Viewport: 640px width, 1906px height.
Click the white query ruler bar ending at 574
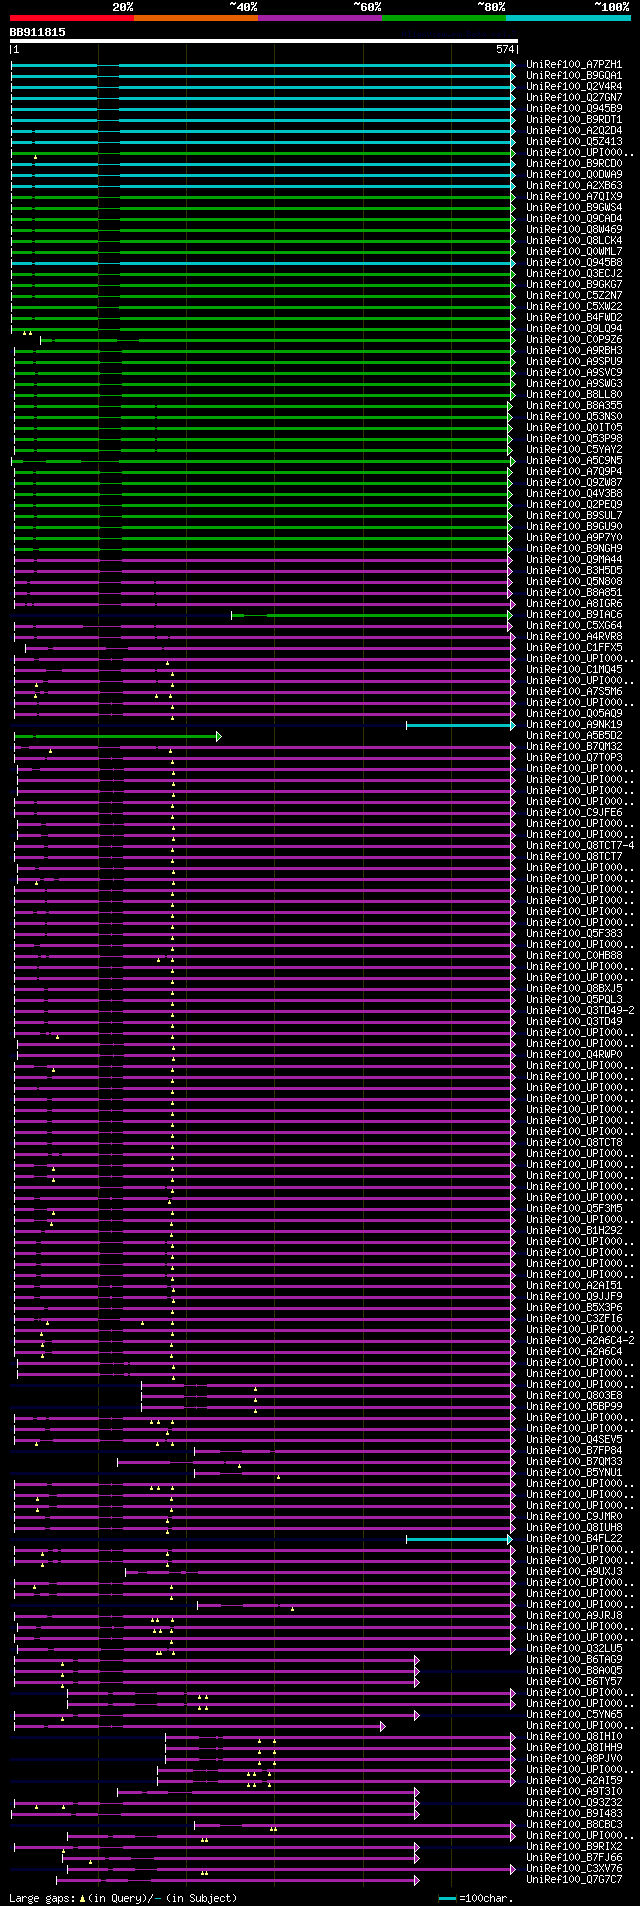(263, 41)
